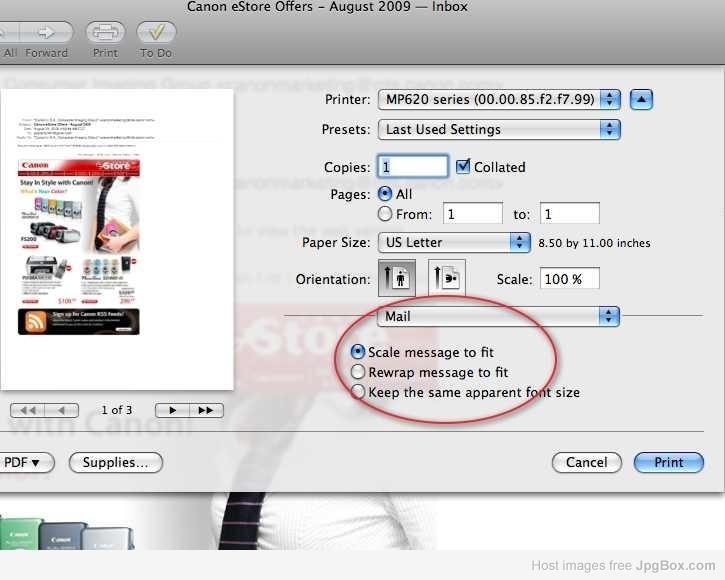Open Presets dropdown Last Used Settings
Viewport: 725px width, 580px height.
click(499, 130)
